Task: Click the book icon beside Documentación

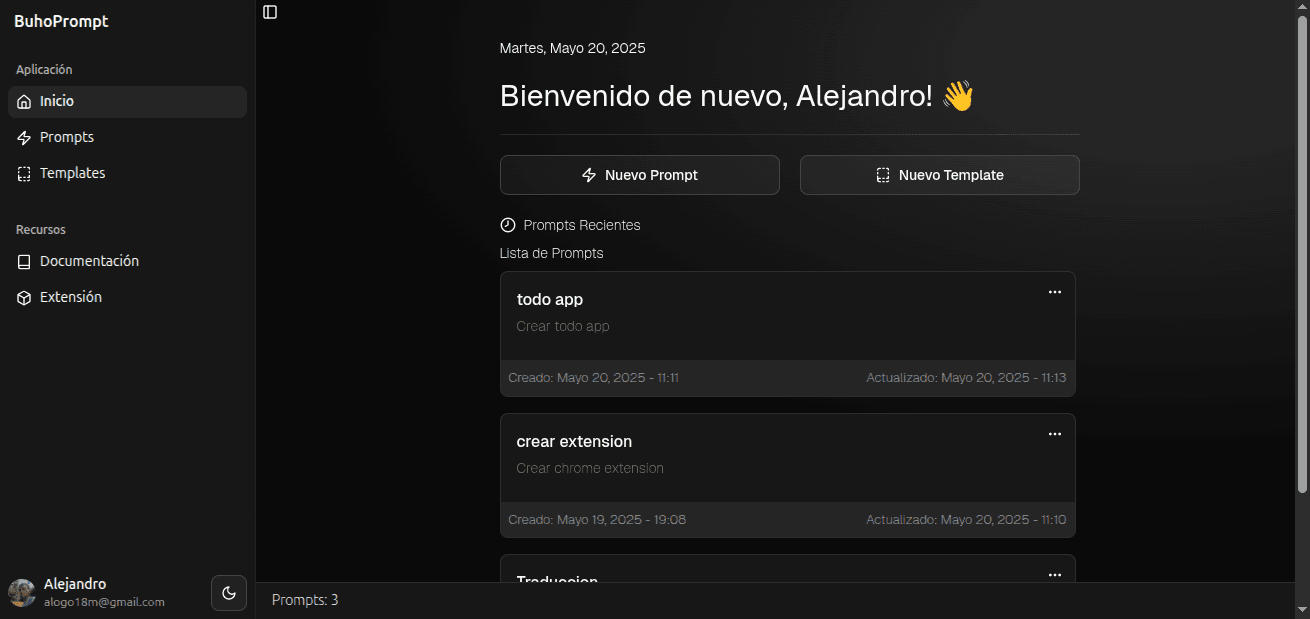Action: [x=24, y=262]
